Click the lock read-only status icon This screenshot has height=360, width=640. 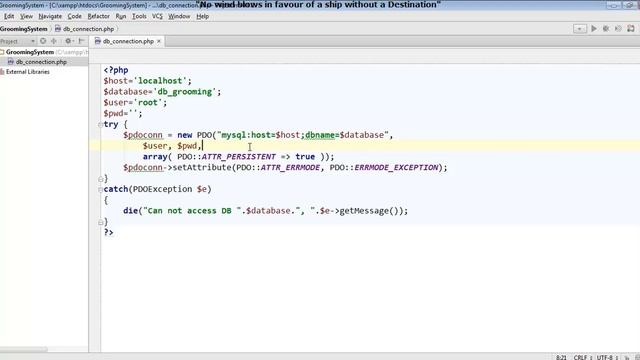coord(627,357)
